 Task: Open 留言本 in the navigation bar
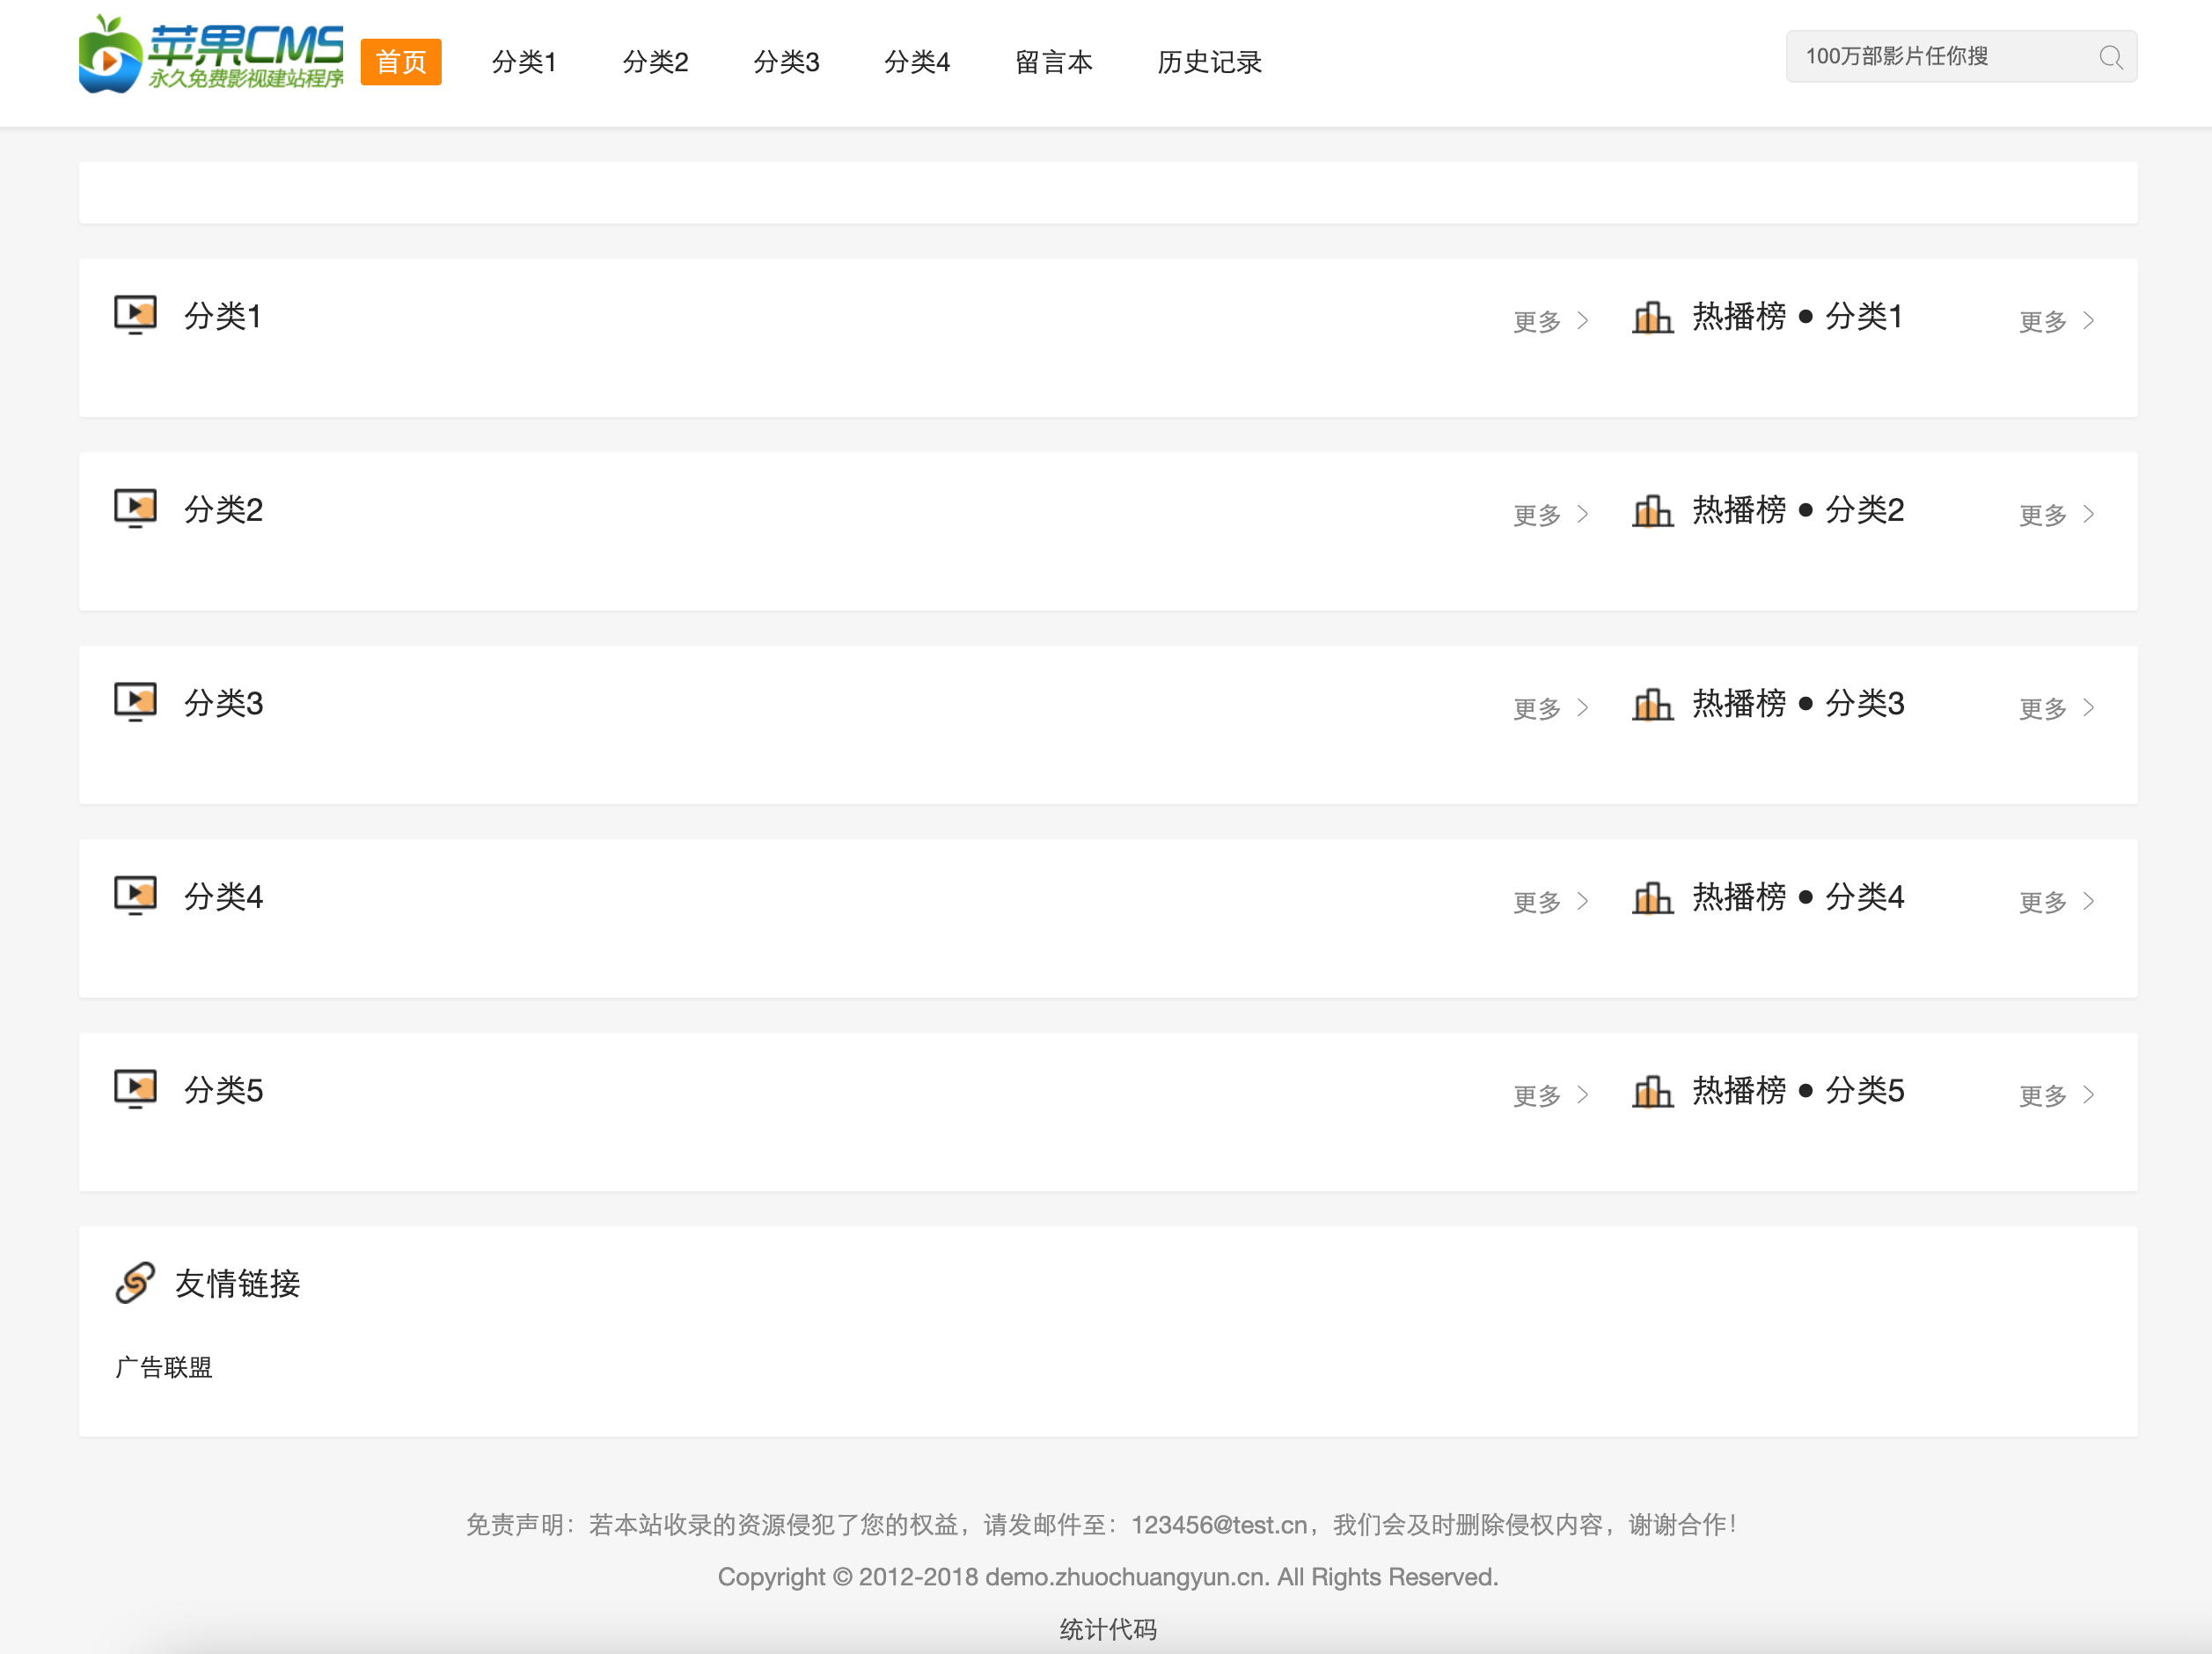coord(1054,62)
